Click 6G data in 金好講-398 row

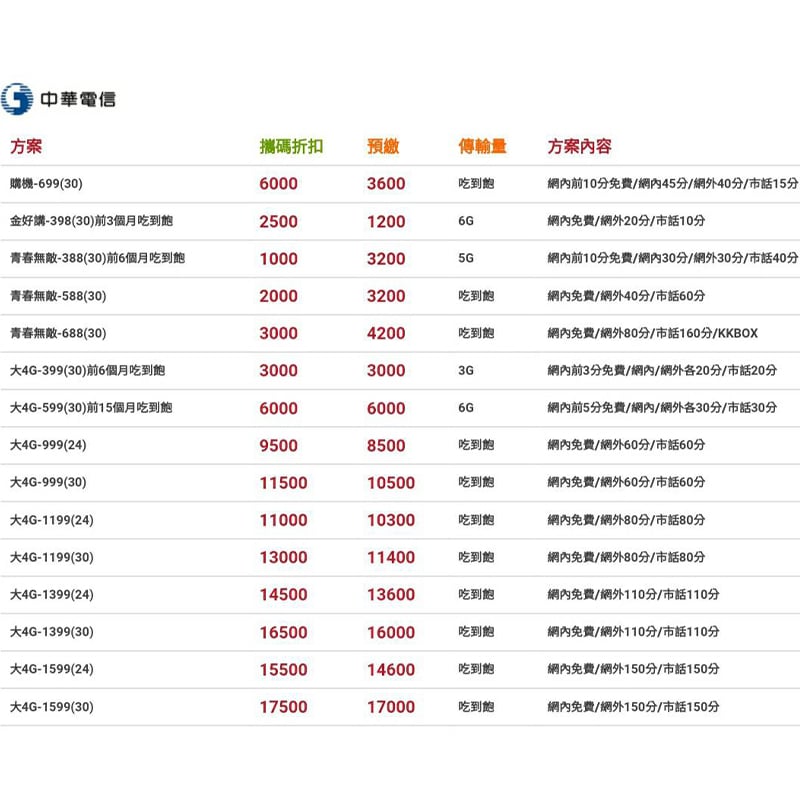pyautogui.click(x=466, y=221)
